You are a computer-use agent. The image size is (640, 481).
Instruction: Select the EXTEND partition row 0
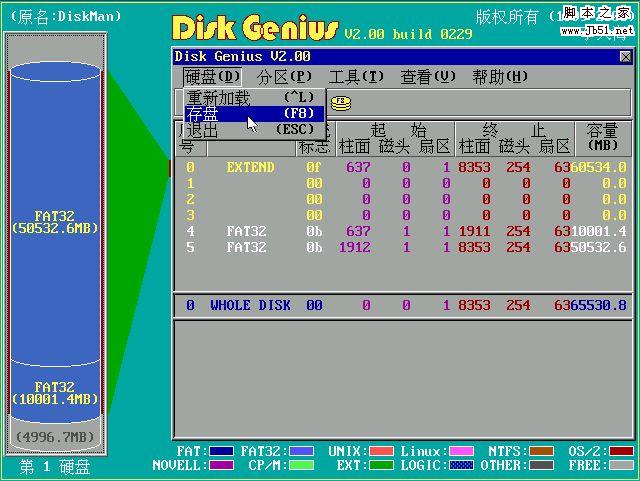tap(400, 167)
